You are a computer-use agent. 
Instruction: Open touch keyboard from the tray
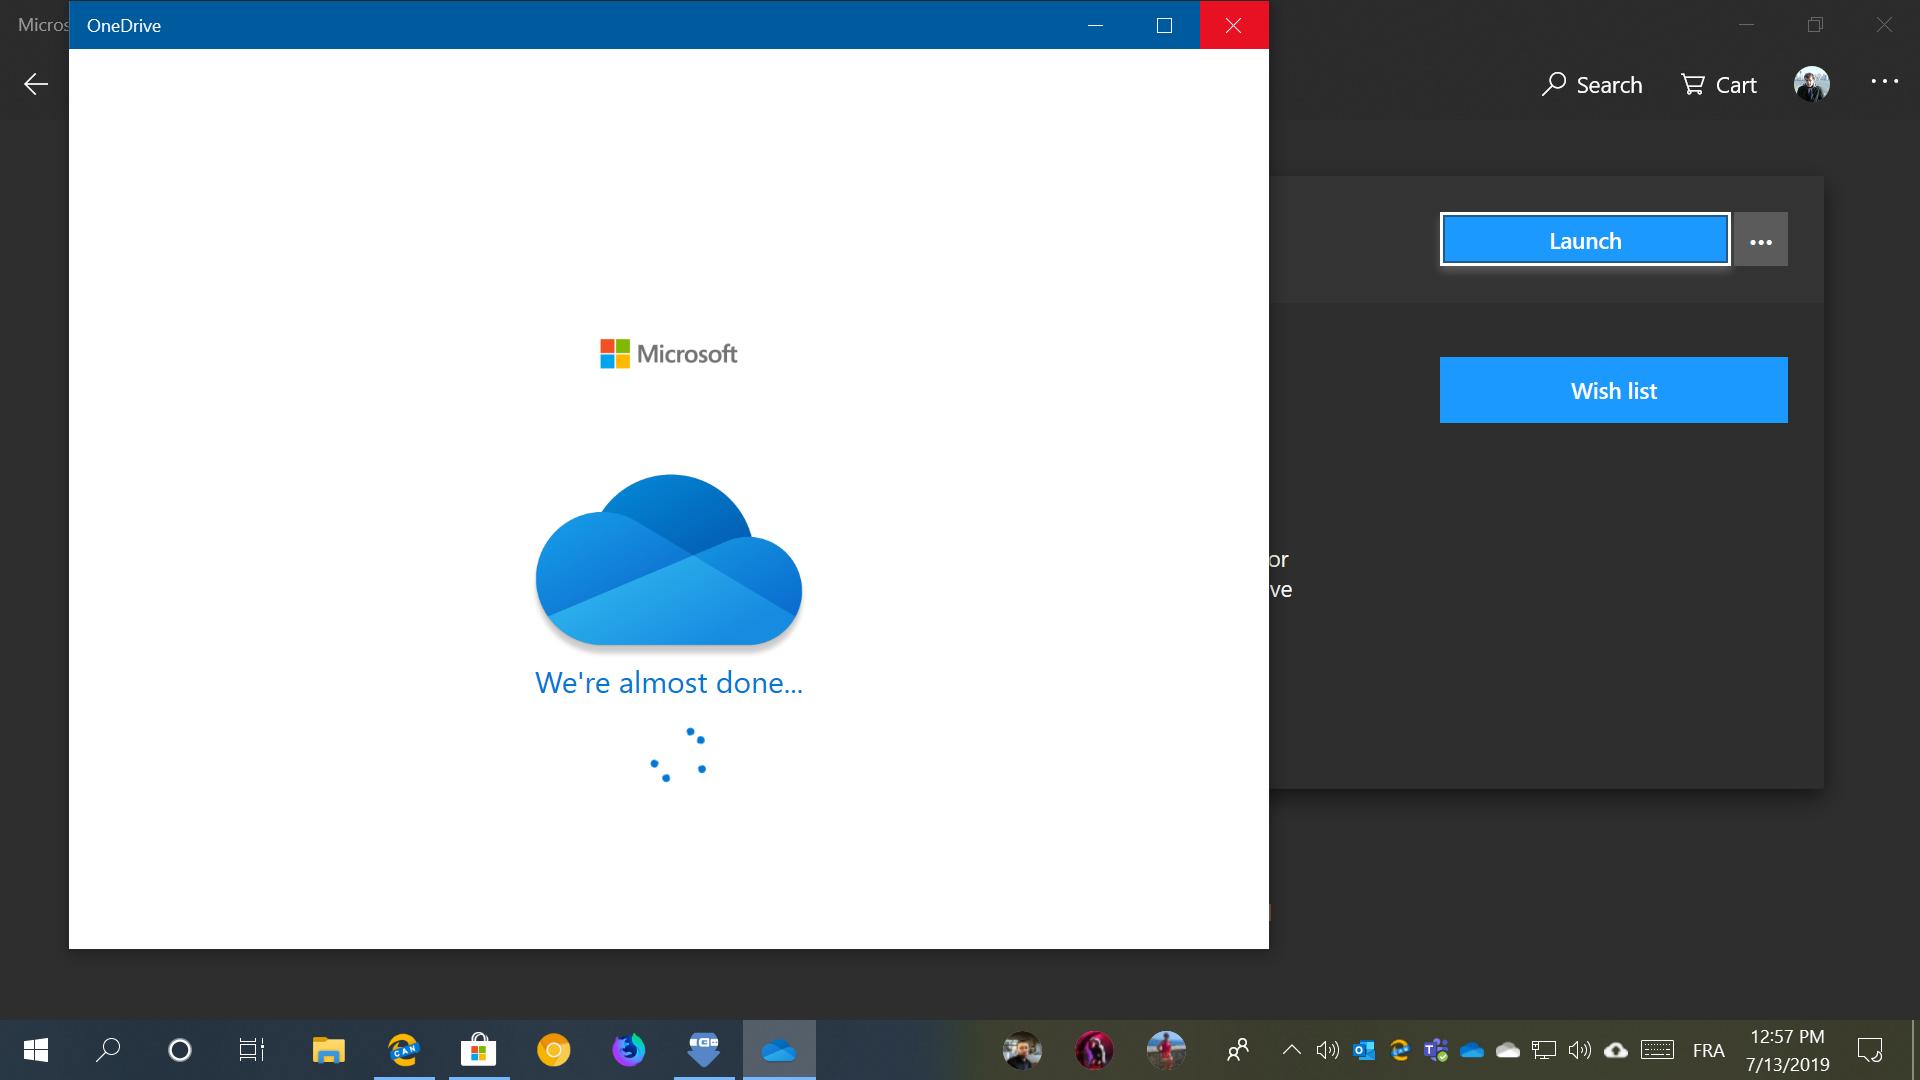1657,1050
